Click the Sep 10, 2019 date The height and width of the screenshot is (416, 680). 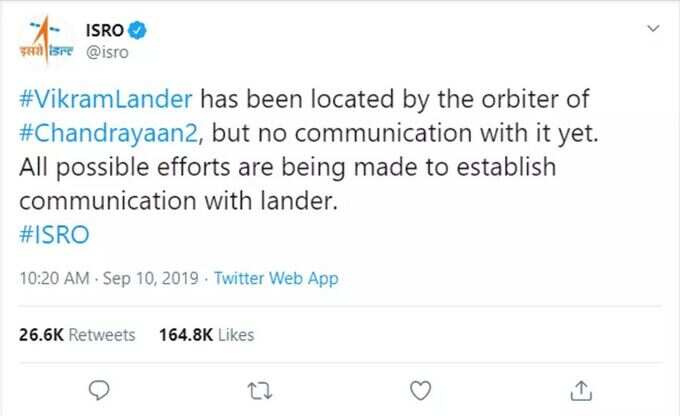point(150,278)
